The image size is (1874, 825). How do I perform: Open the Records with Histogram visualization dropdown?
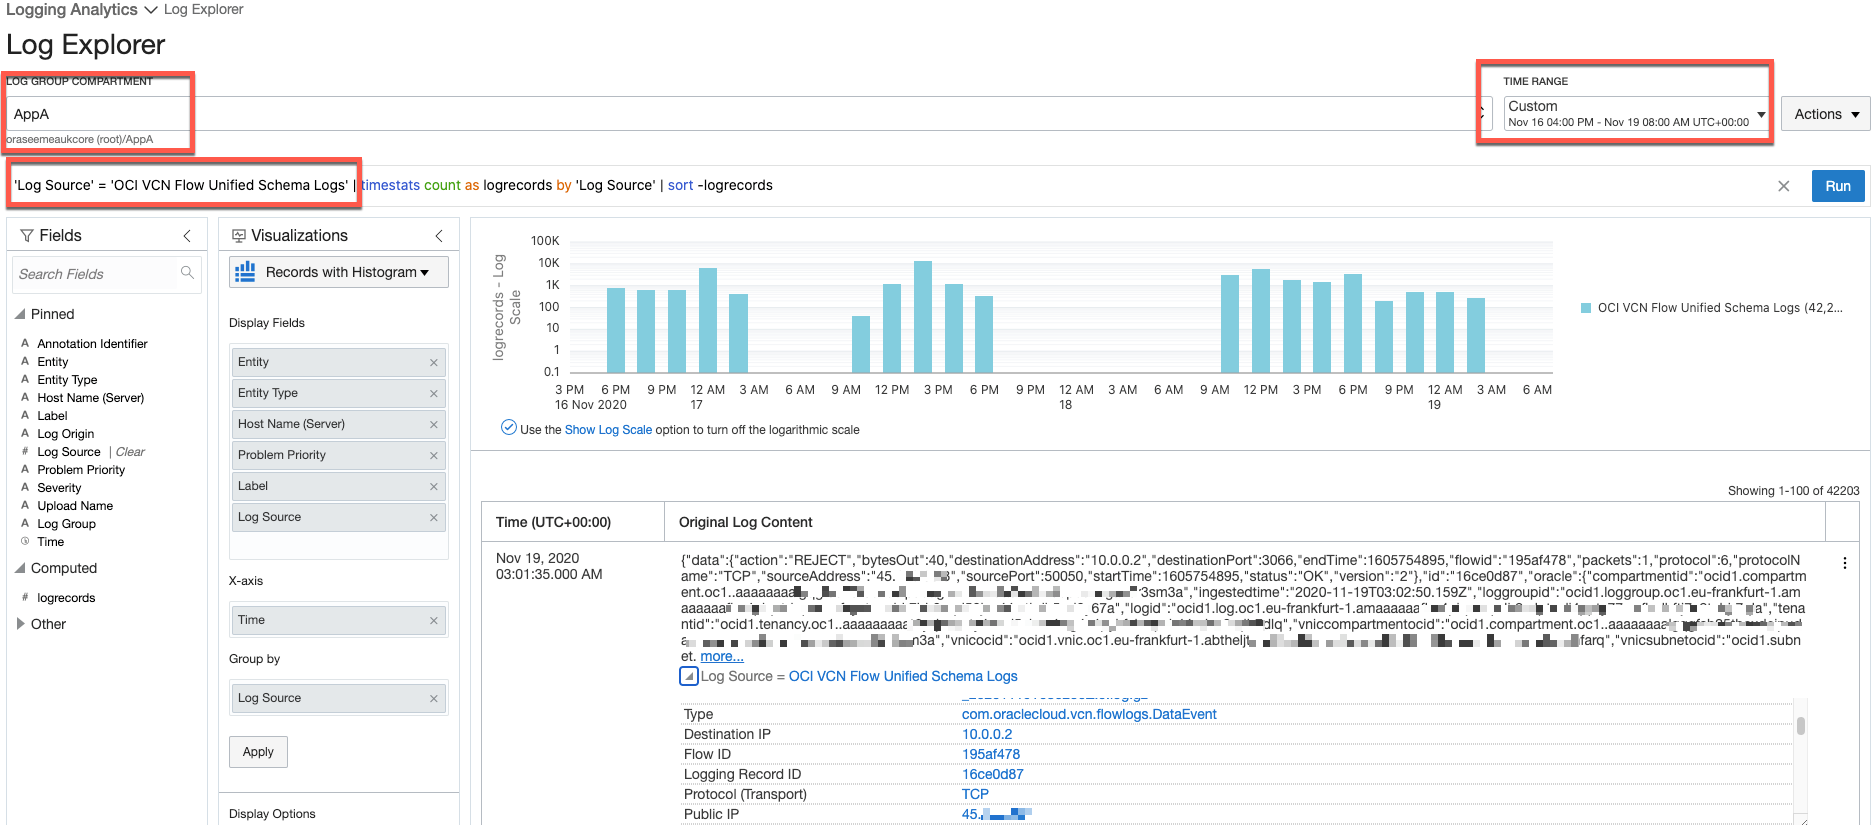tap(339, 272)
